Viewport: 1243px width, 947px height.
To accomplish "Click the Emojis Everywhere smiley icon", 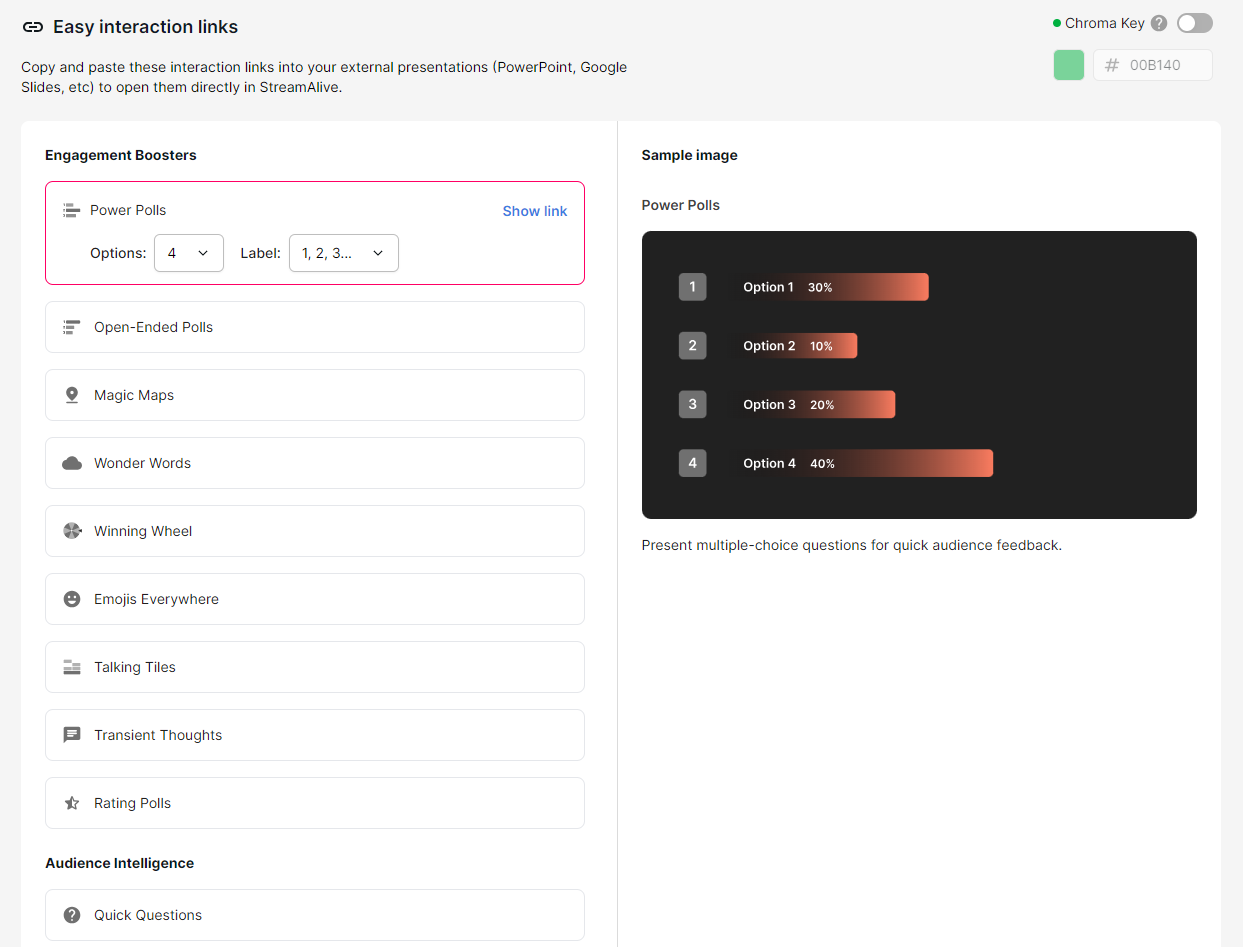I will pyautogui.click(x=72, y=599).
